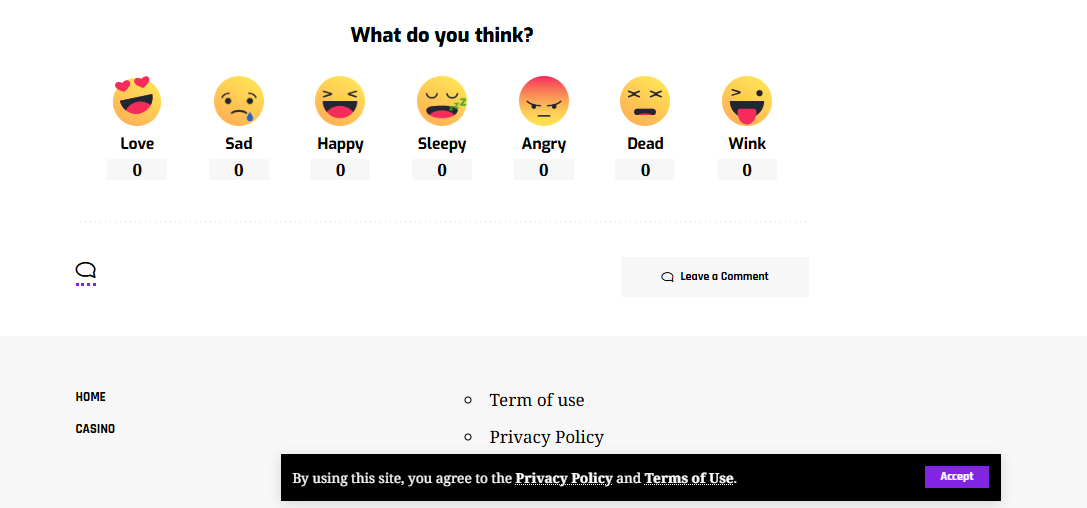Screen dimensions: 1087x508
Task: Click the Love heart-eyes emoji
Action: point(137,101)
